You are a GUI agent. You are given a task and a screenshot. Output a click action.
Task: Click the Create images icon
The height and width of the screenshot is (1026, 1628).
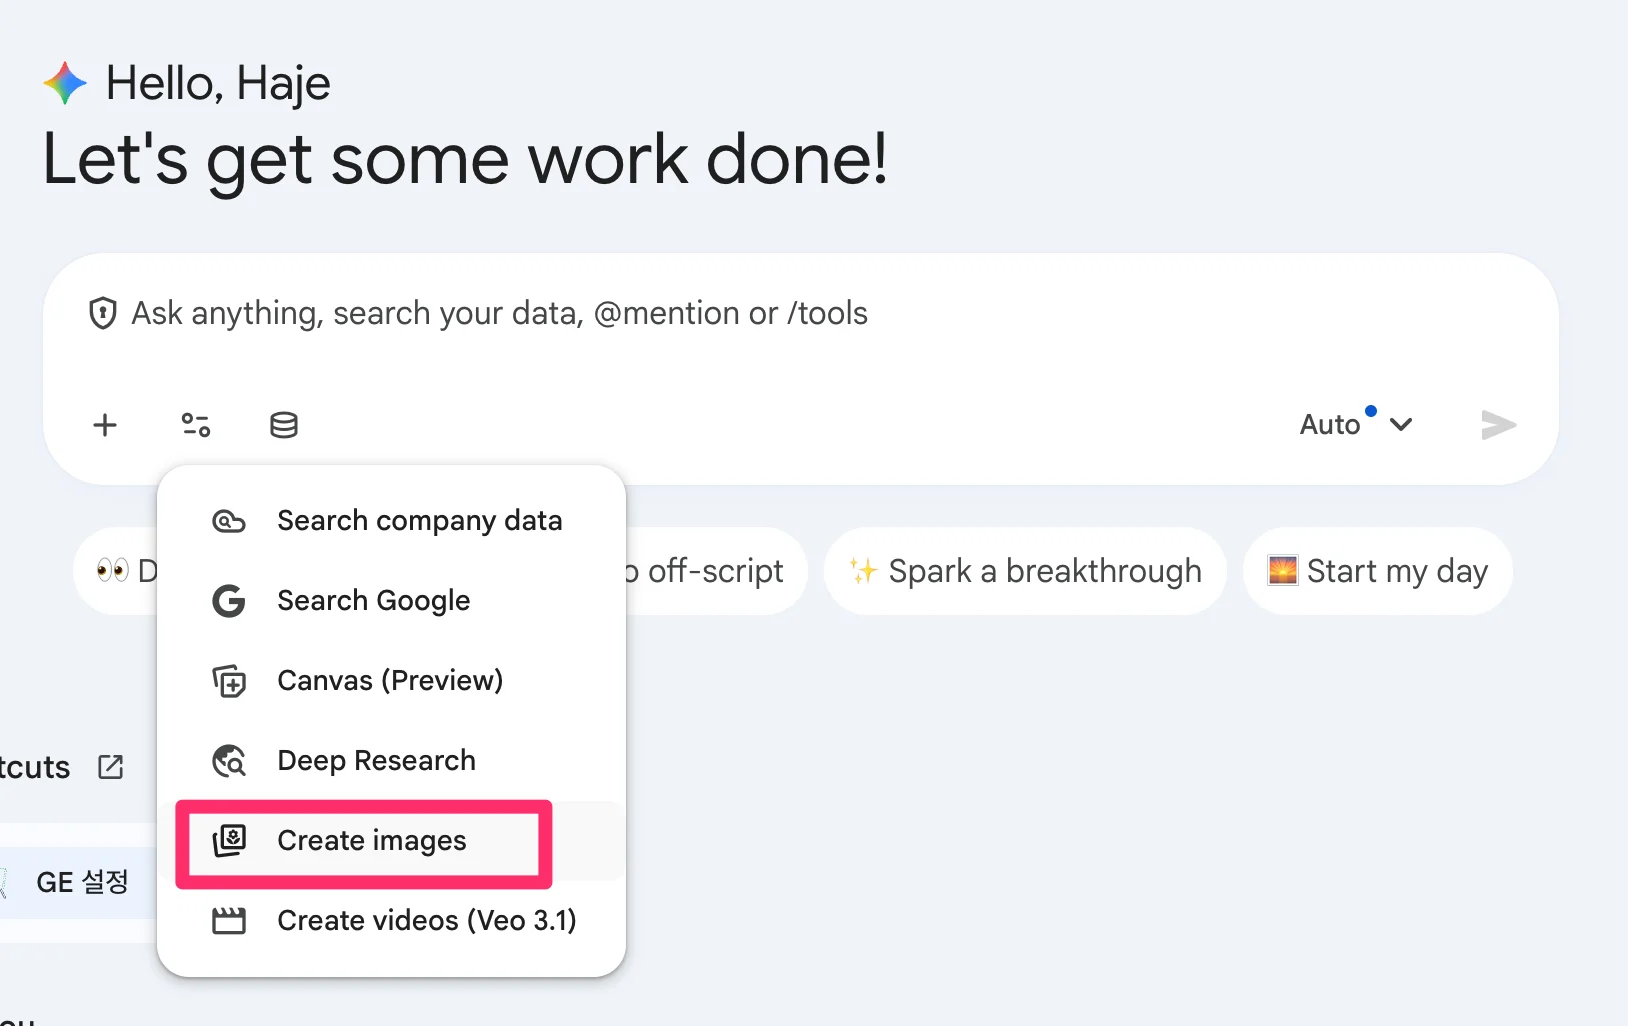[x=229, y=841]
